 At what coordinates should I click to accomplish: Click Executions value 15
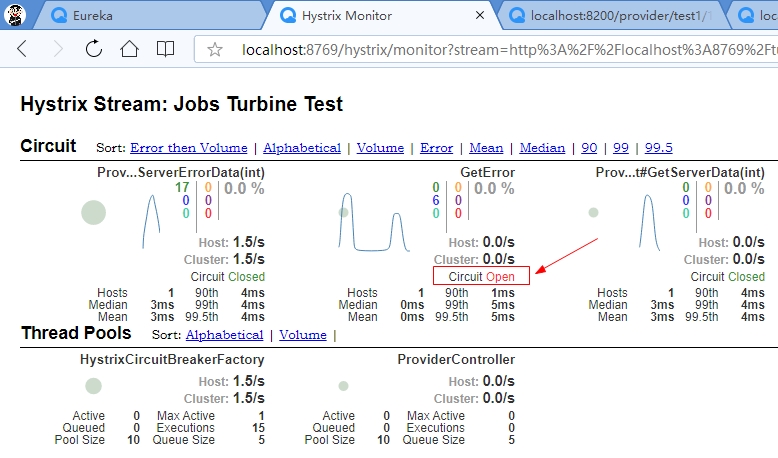pyautogui.click(x=258, y=428)
